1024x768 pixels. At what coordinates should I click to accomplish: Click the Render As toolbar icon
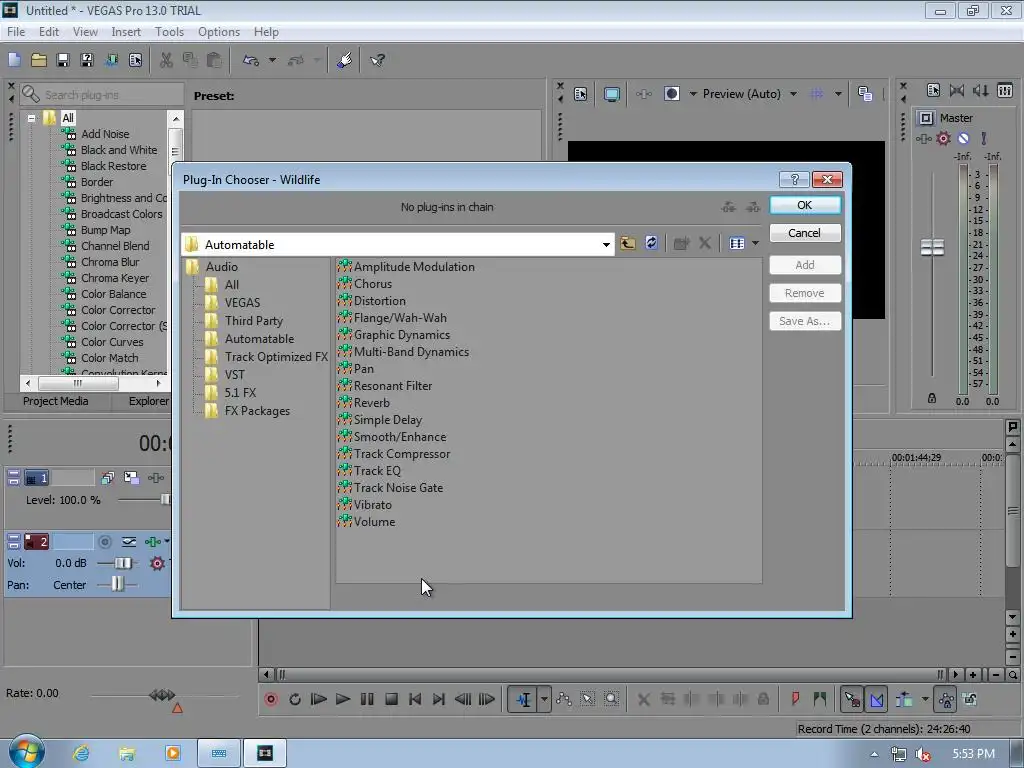tap(112, 60)
